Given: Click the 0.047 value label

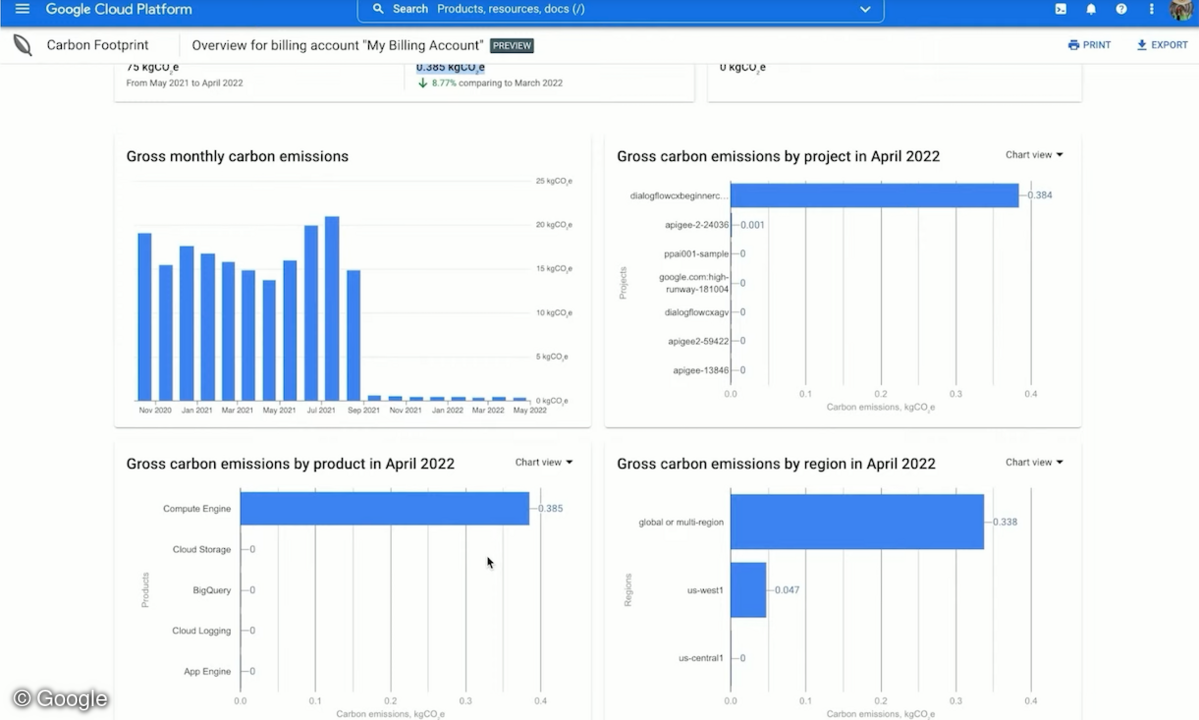Looking at the screenshot, I should tap(787, 590).
